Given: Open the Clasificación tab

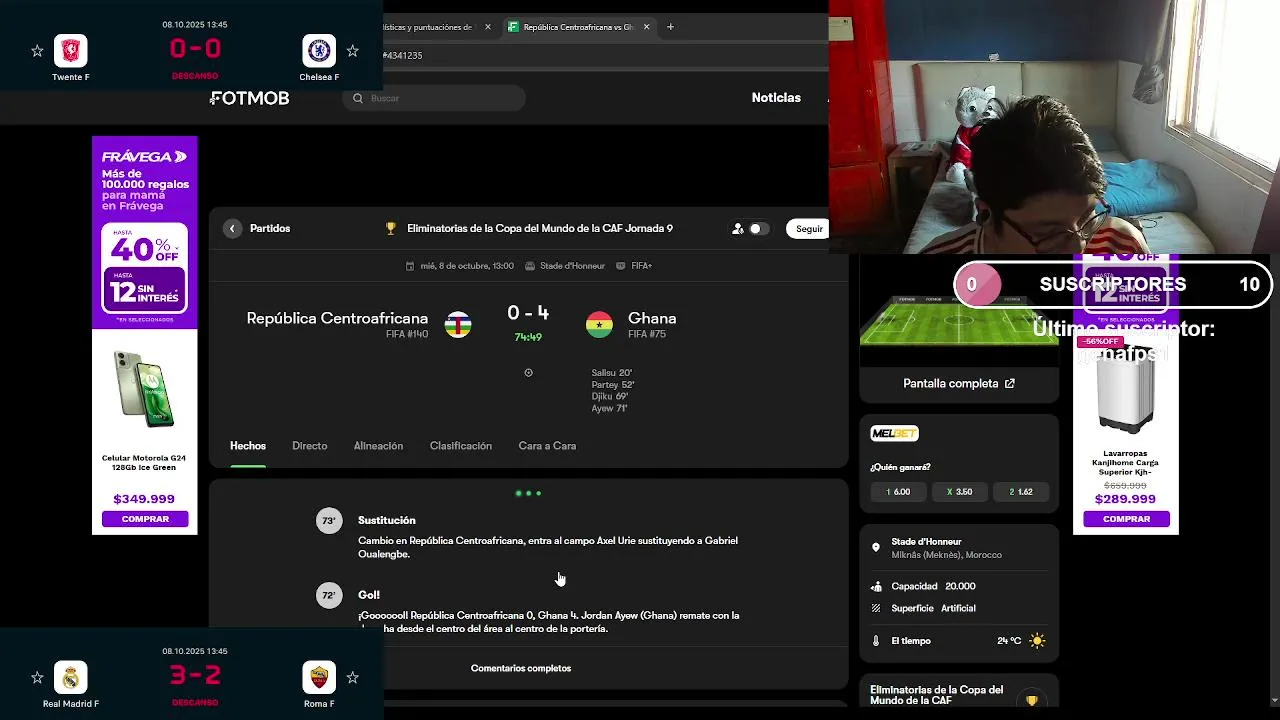Looking at the screenshot, I should tap(460, 446).
